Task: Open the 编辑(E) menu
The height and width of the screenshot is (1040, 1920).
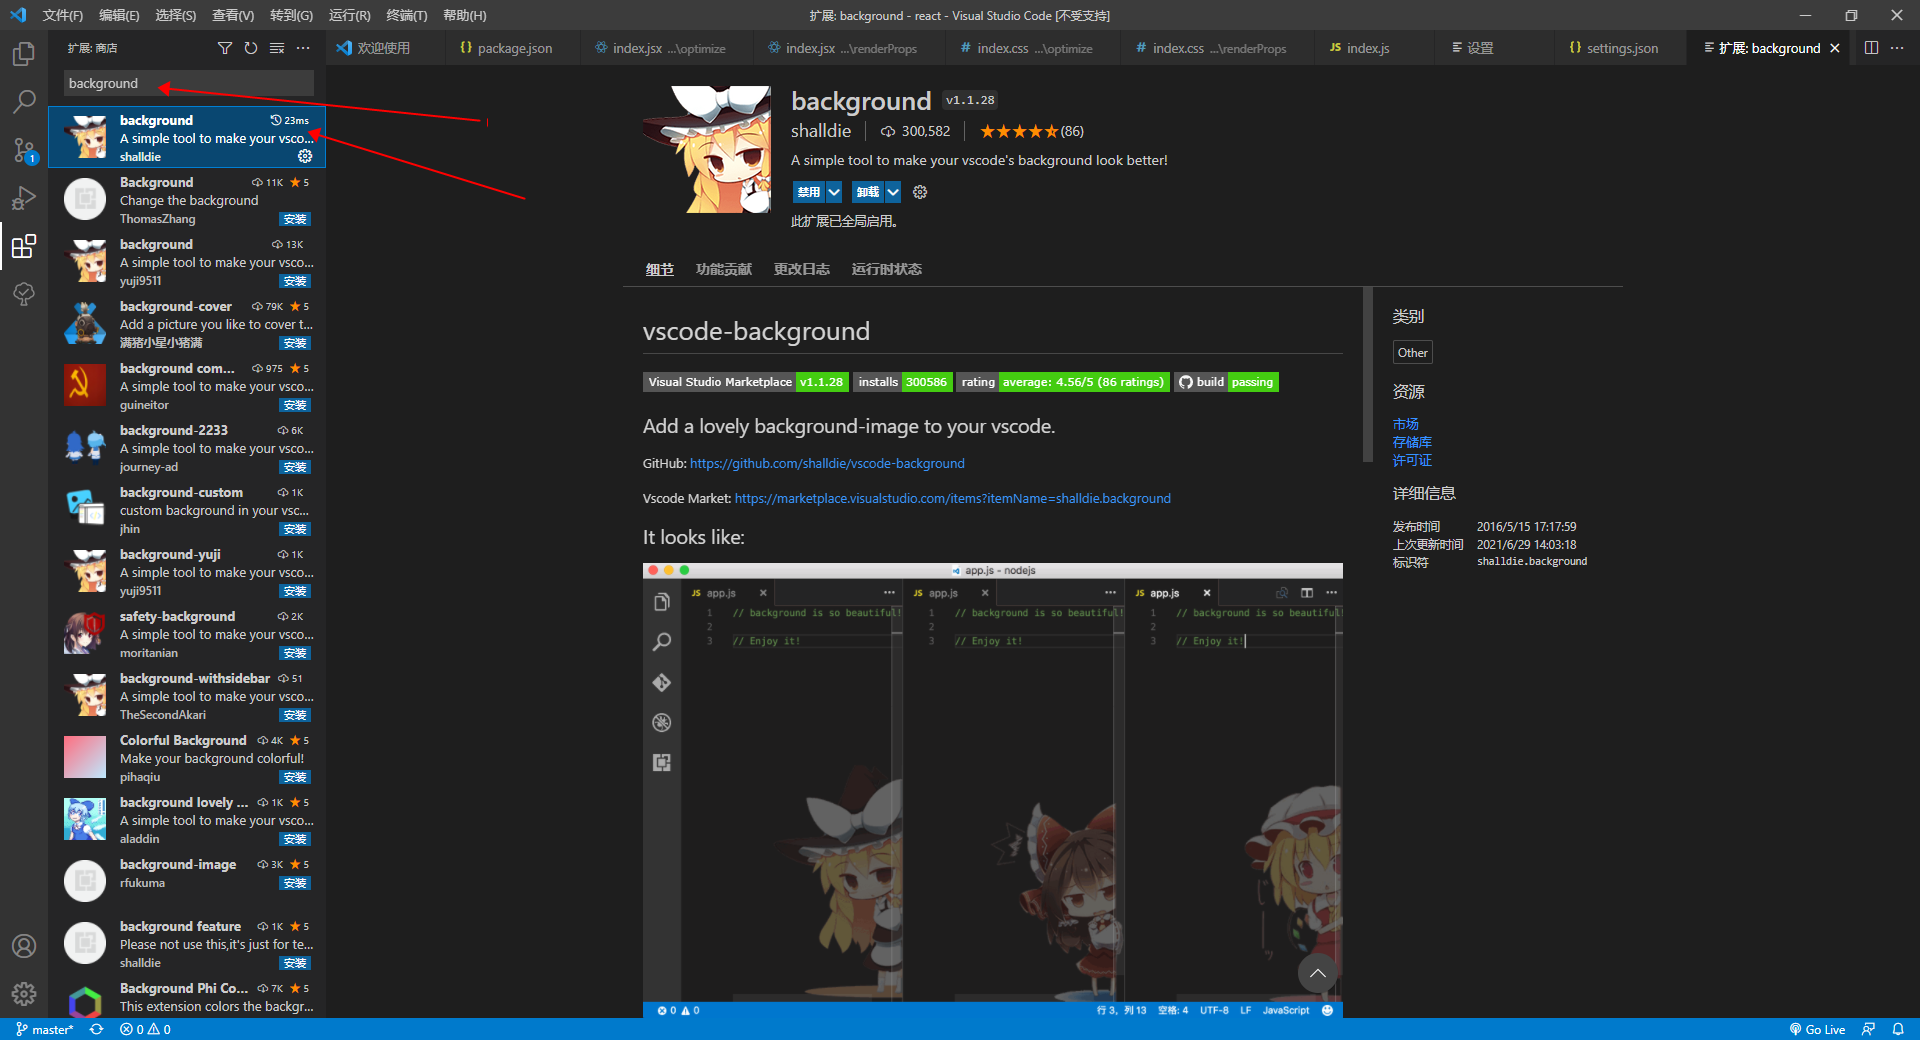Action: [119, 15]
